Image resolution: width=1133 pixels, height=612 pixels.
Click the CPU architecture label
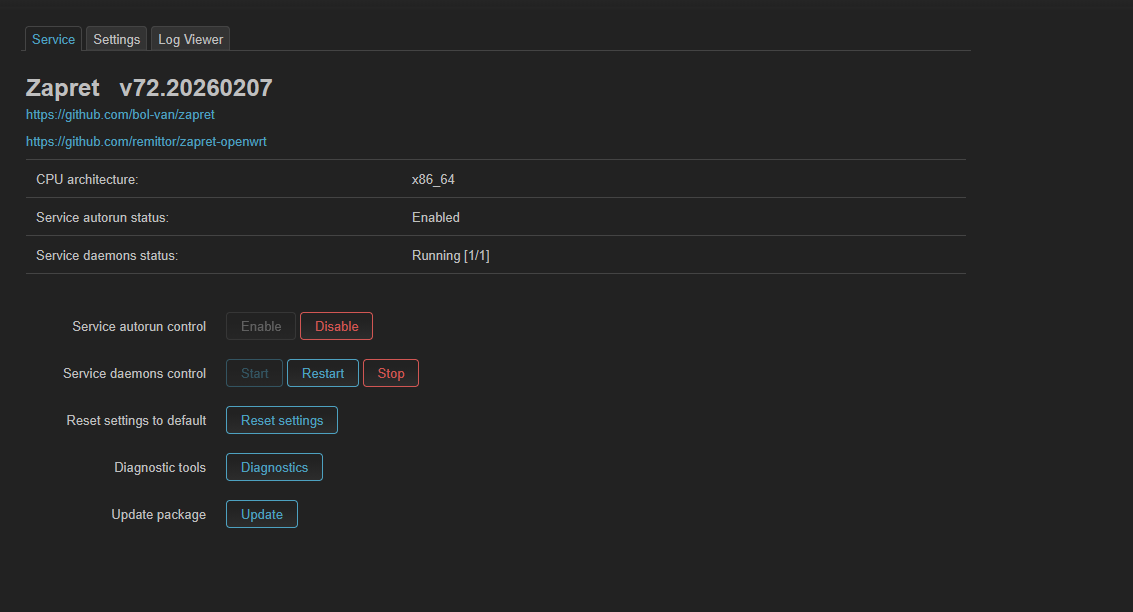point(87,179)
